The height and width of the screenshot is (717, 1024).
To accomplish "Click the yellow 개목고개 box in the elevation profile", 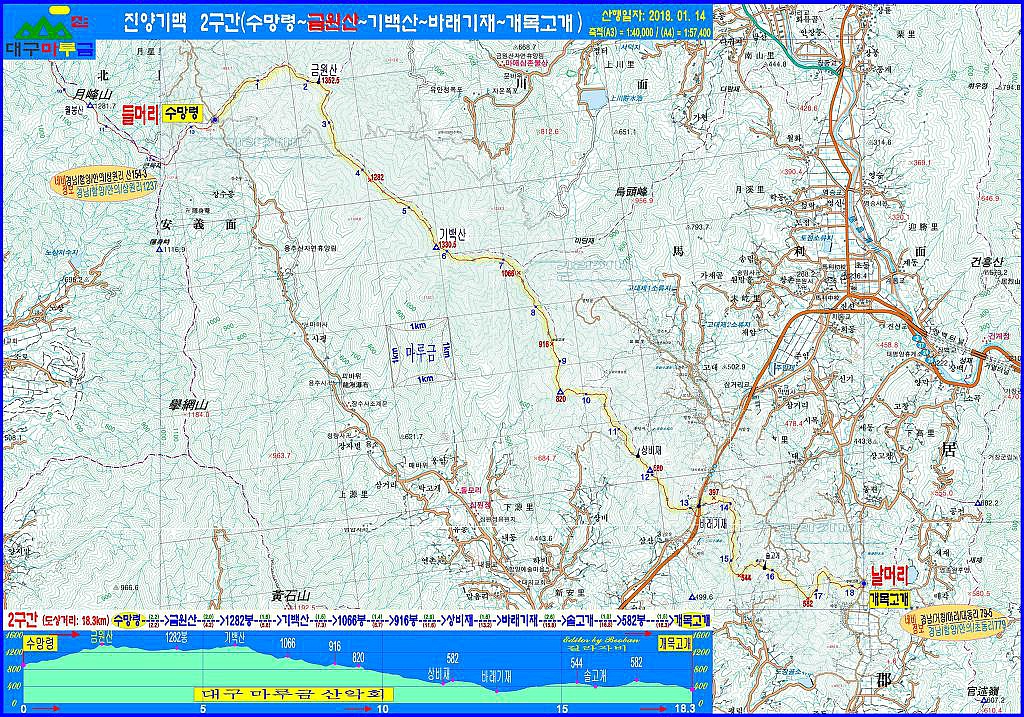I will click(x=675, y=643).
